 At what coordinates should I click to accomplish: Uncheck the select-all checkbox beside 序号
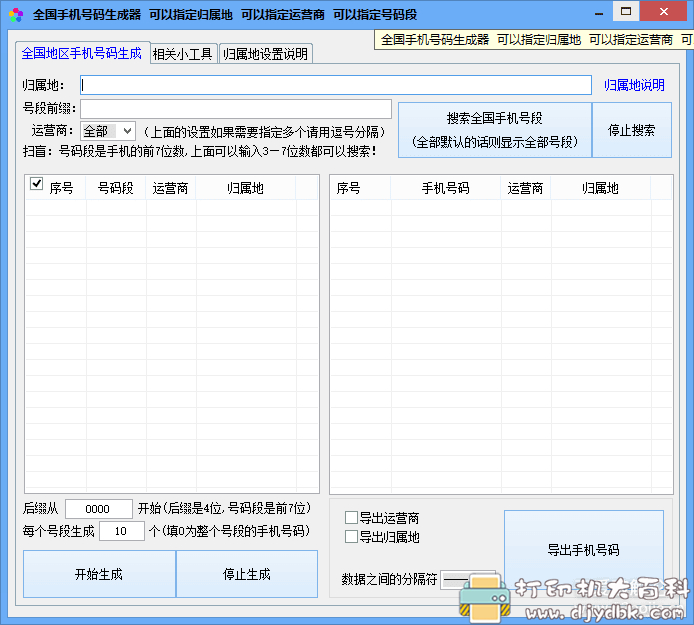tap(36, 183)
